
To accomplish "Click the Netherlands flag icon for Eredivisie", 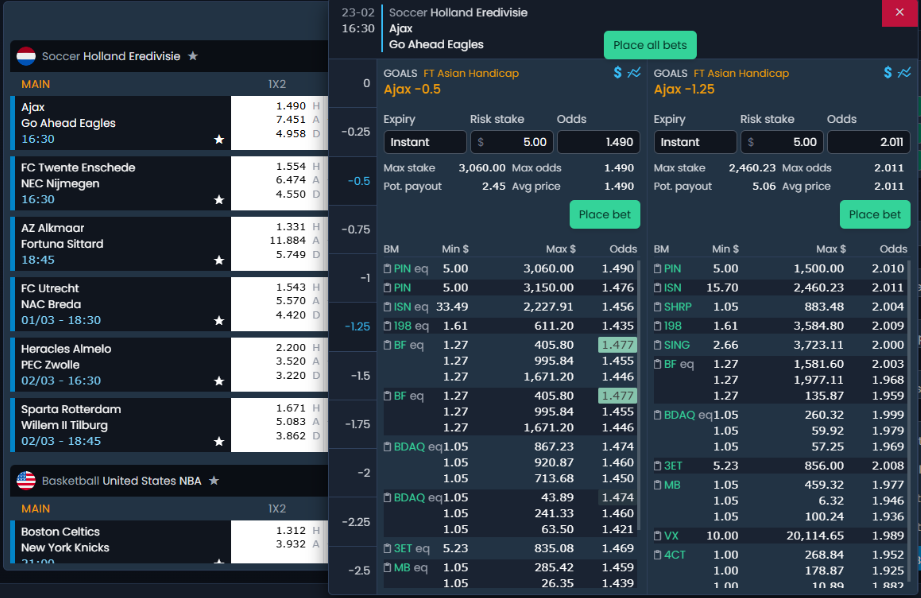I will coord(26,57).
